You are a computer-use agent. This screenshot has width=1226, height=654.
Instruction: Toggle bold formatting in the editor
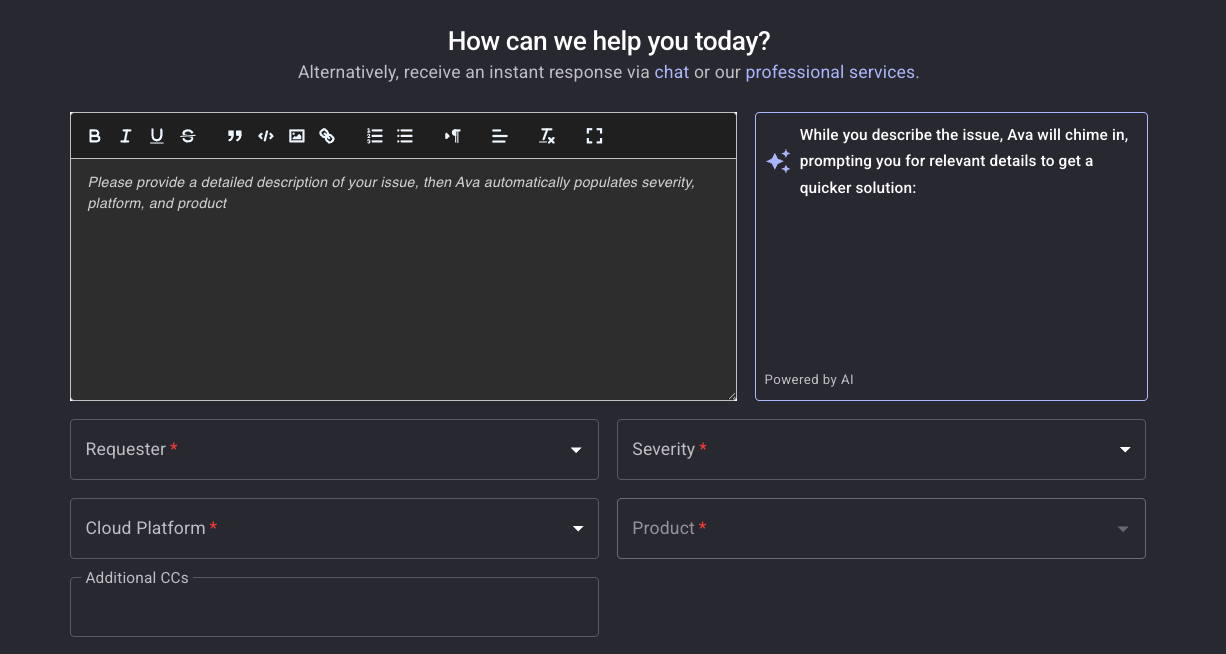(95, 136)
